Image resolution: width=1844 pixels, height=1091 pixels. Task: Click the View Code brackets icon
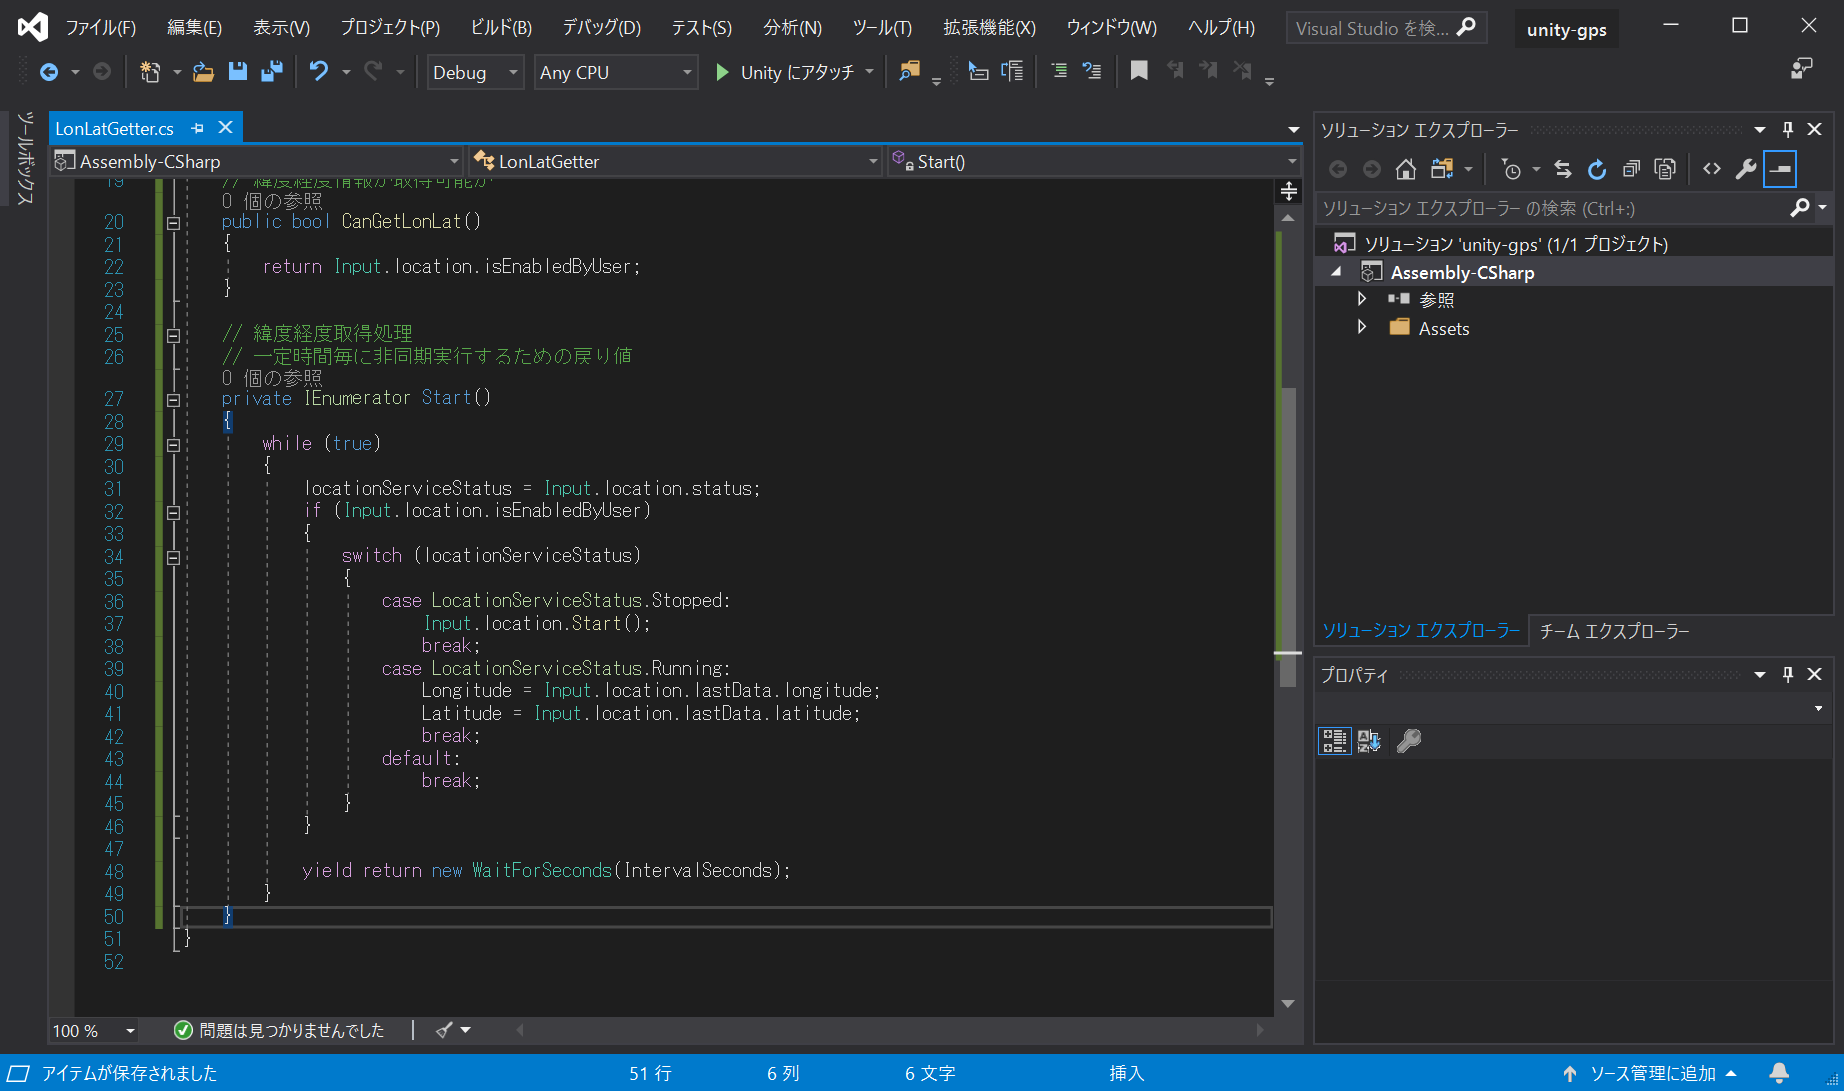coord(1712,169)
